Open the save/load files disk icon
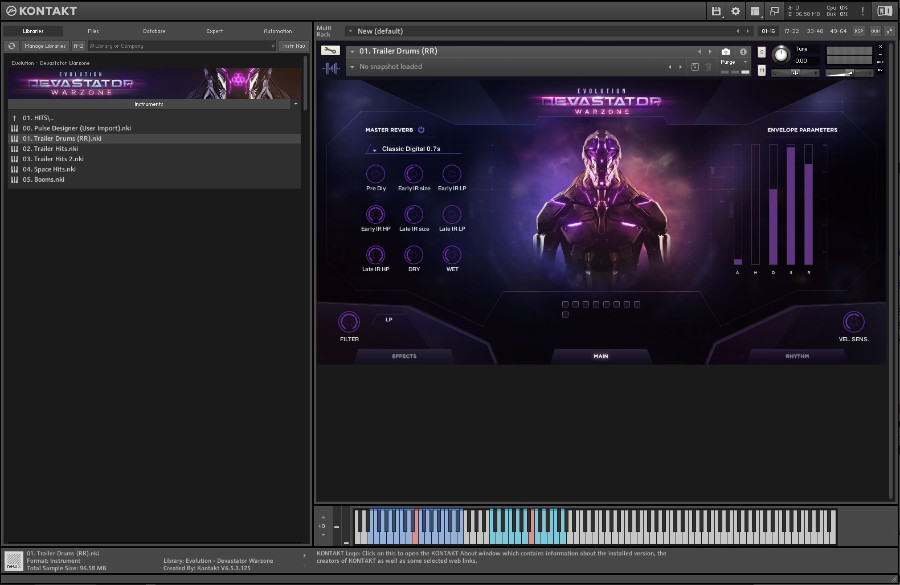This screenshot has height=585, width=900. [x=716, y=11]
